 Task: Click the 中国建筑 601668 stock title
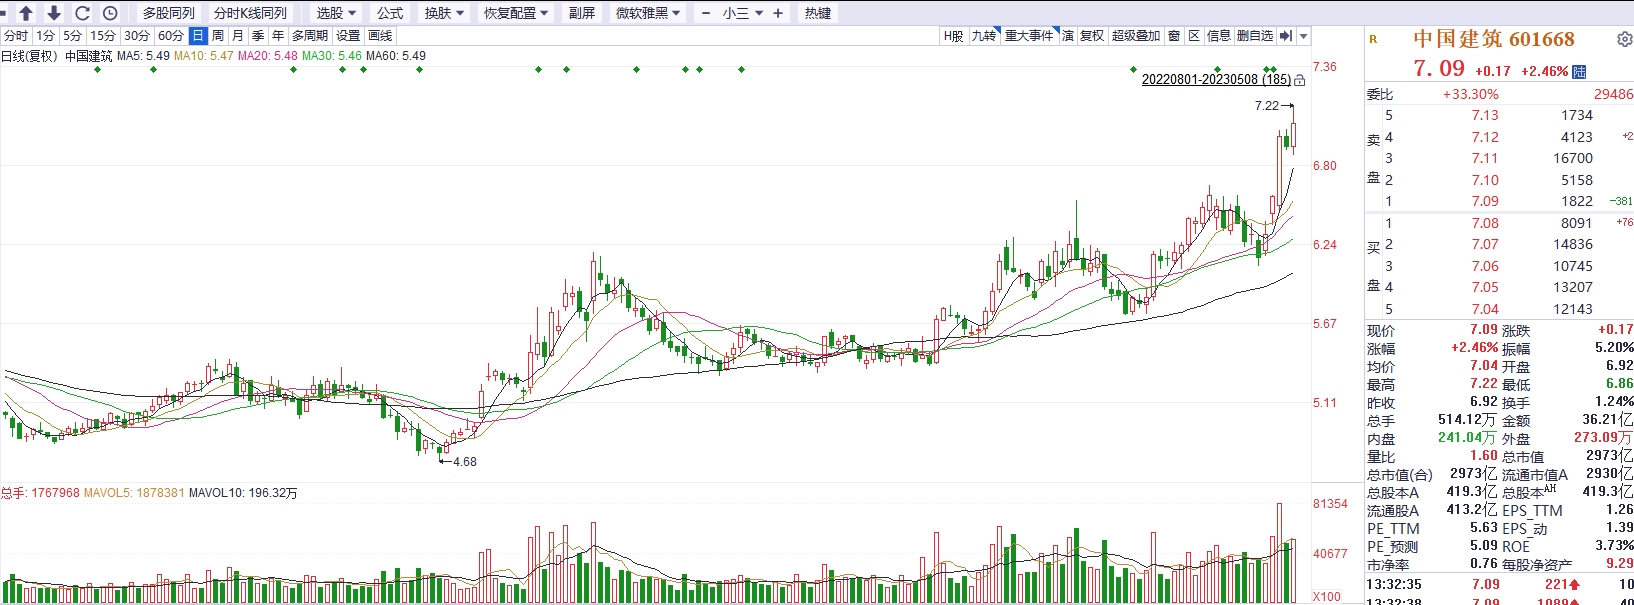(1494, 39)
